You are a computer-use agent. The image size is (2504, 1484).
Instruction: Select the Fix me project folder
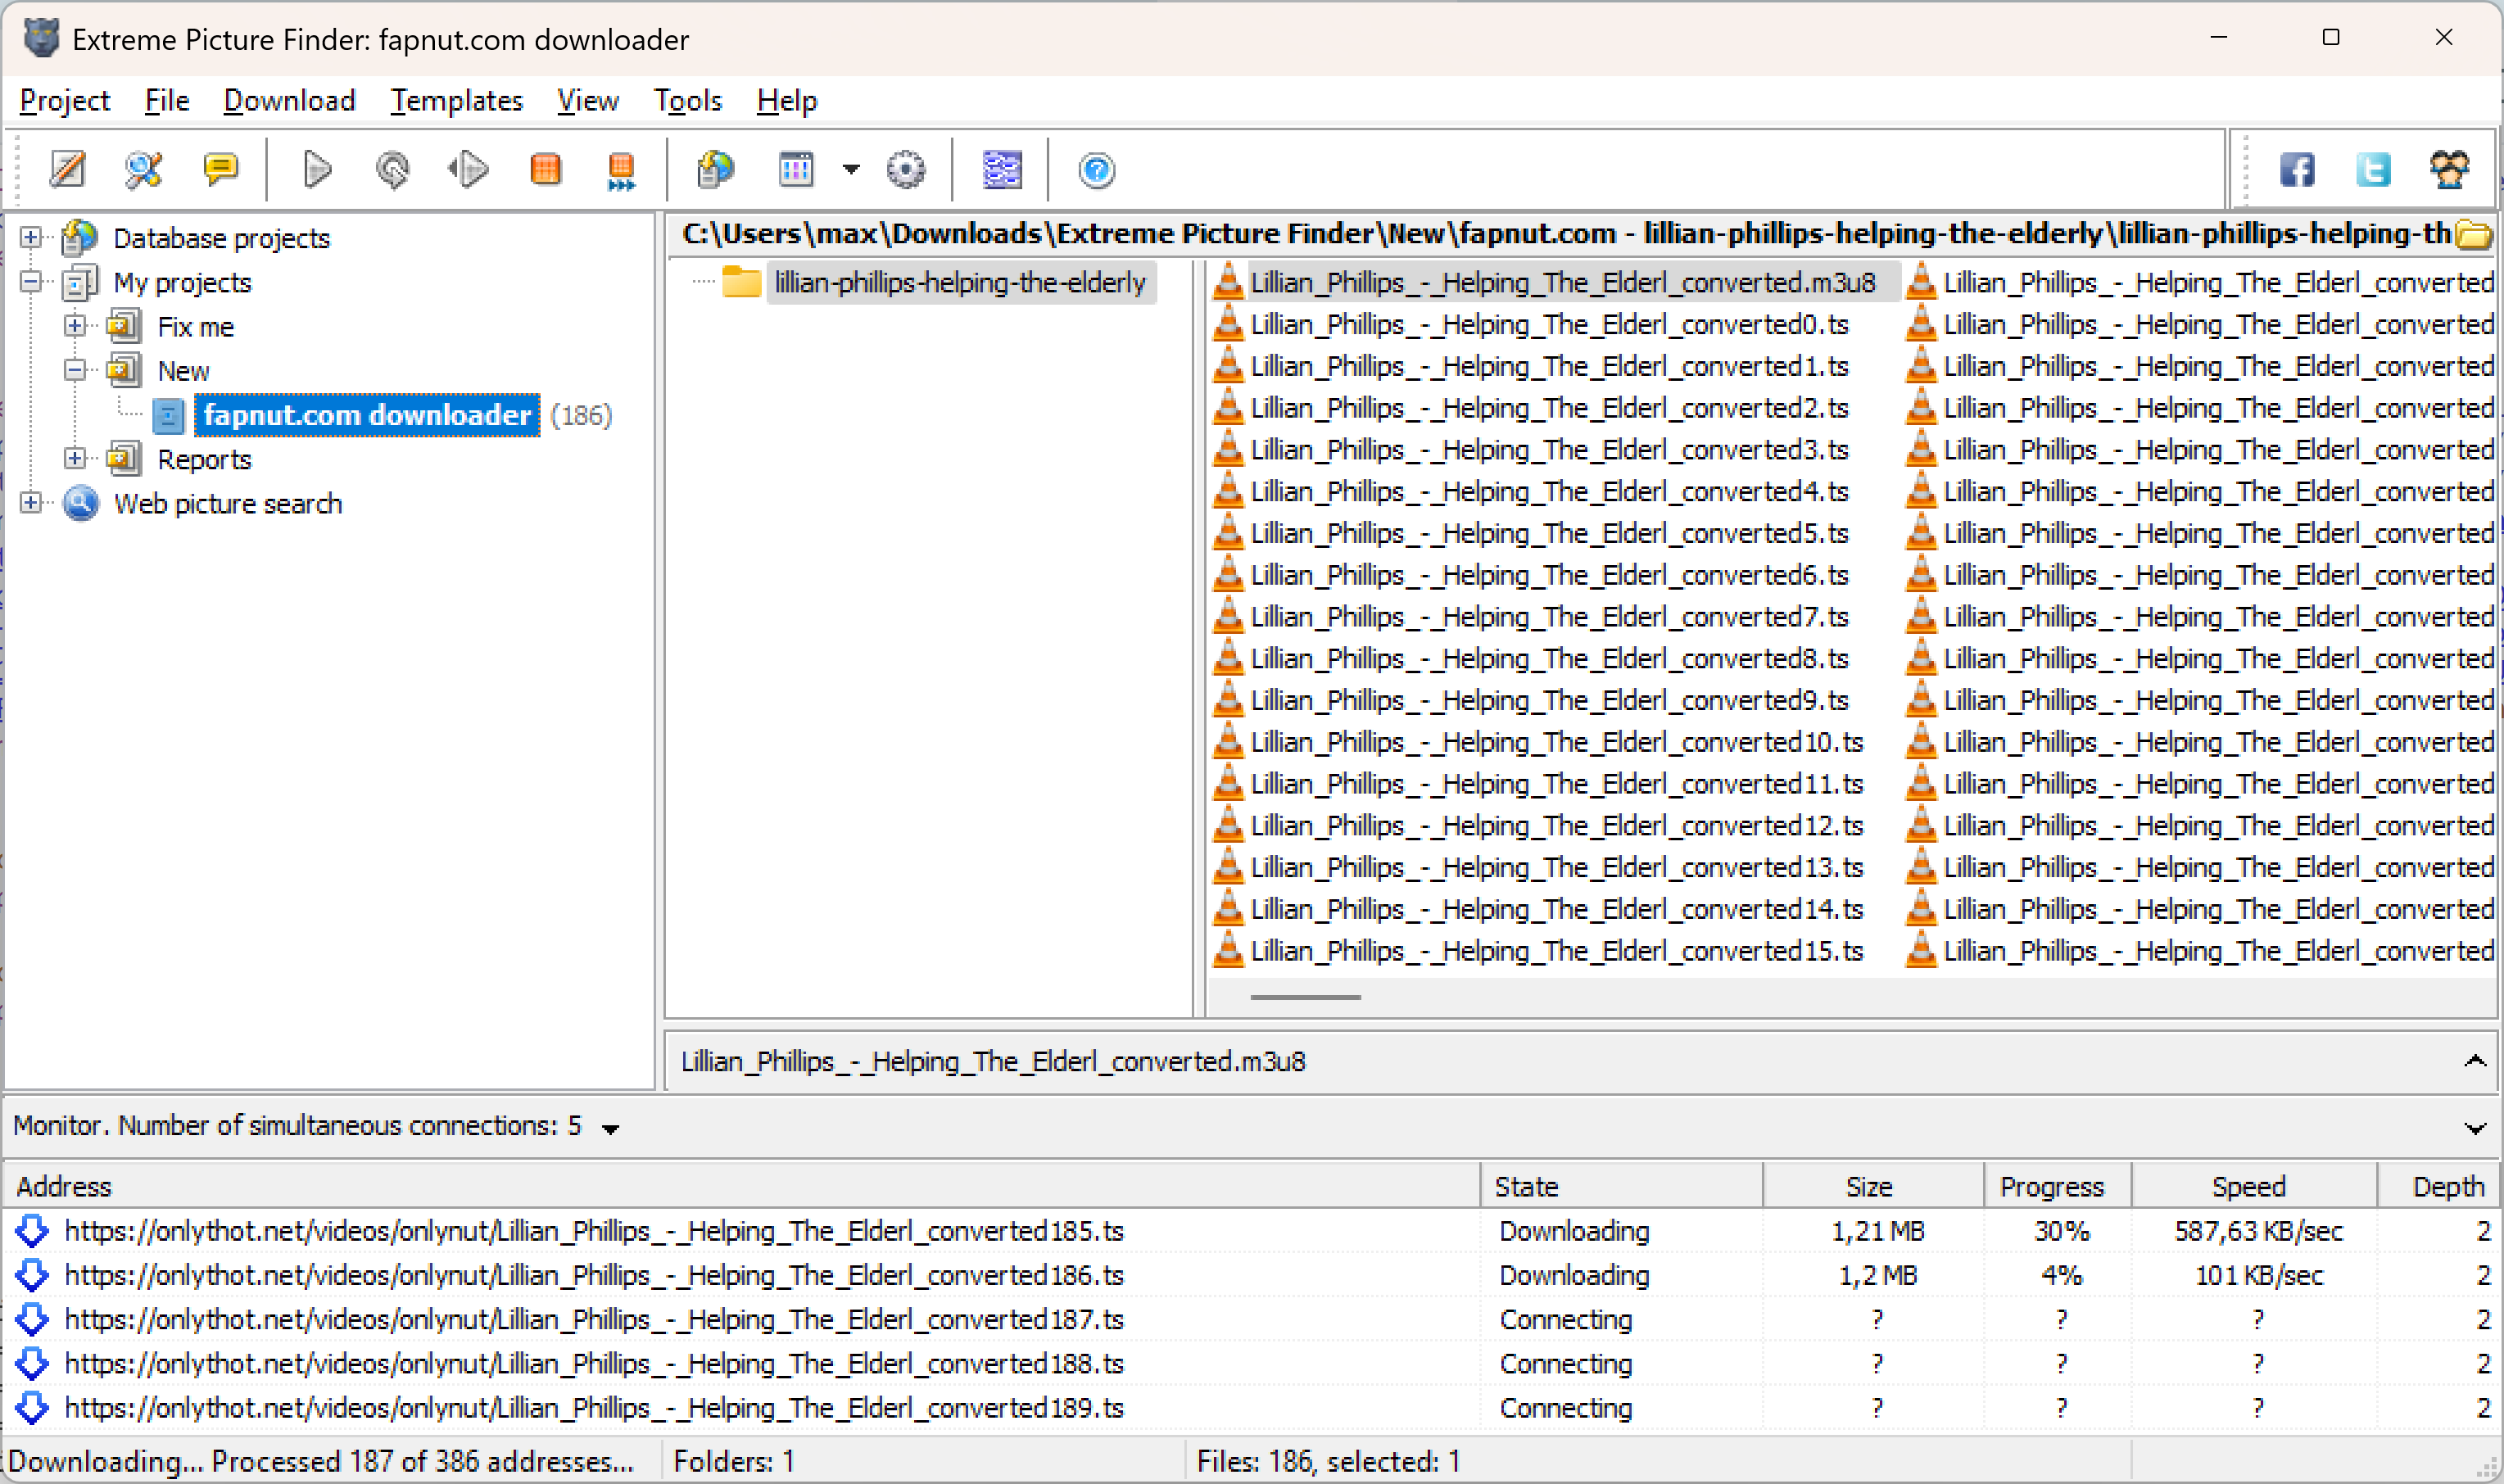(x=196, y=327)
